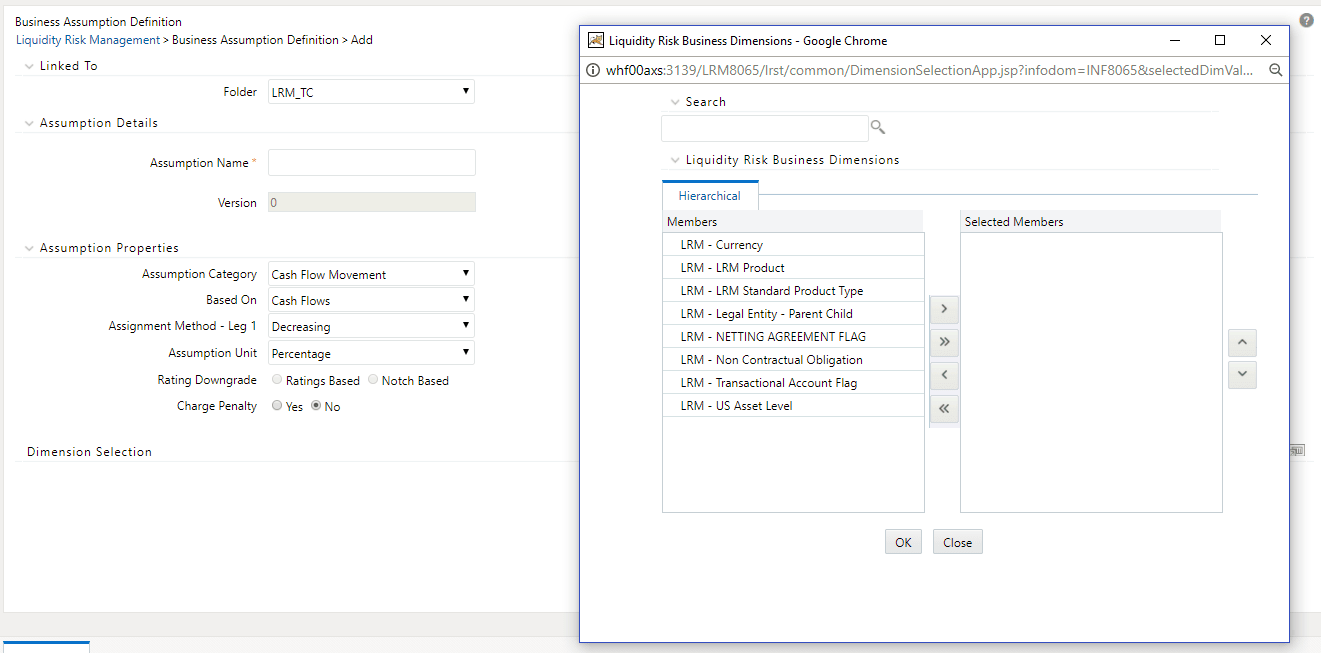Open the Assumption Category dropdown
The height and width of the screenshot is (653, 1321).
(x=372, y=274)
